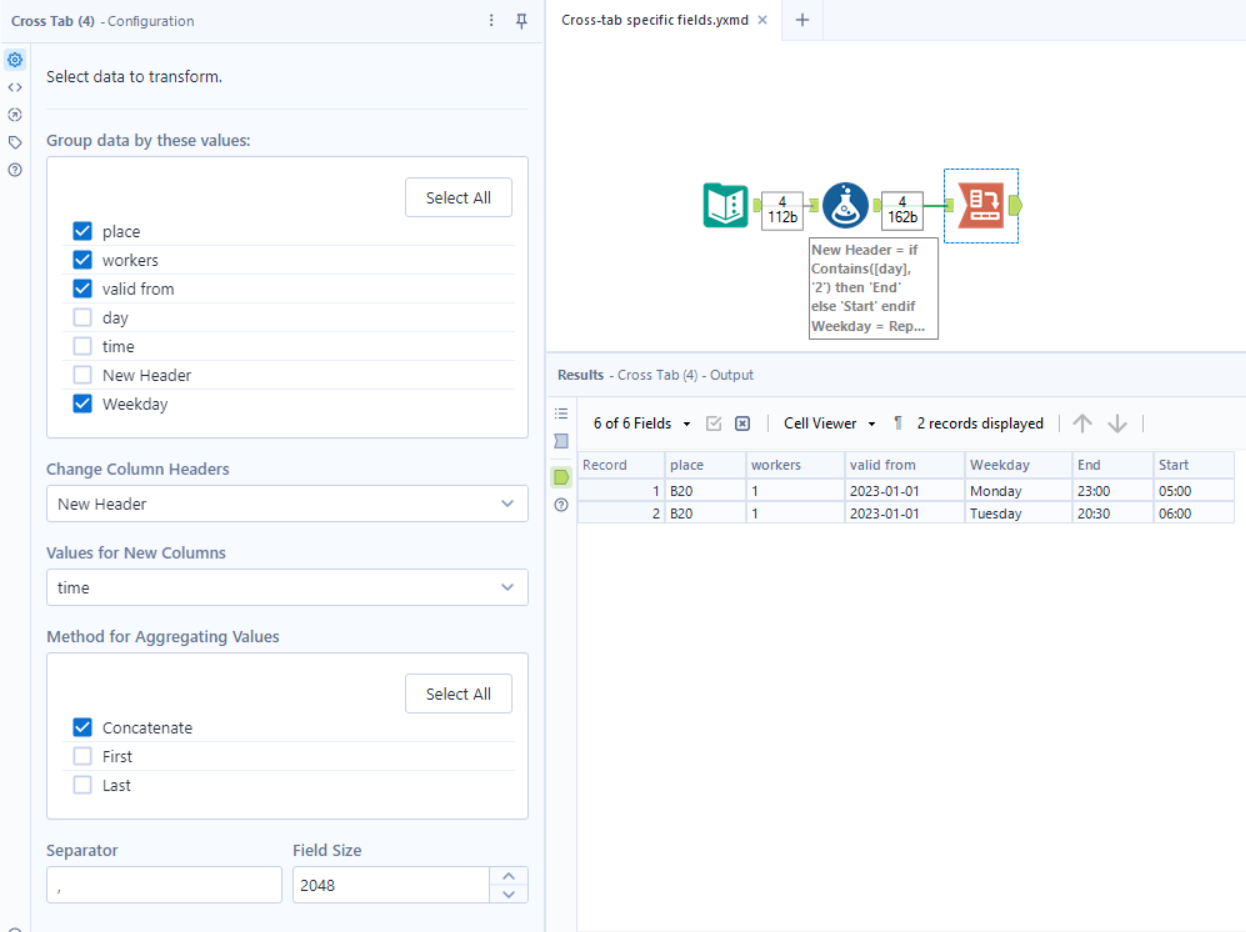Uncheck the place grouping checkbox
Screen dimensions: 1246x932
82,231
